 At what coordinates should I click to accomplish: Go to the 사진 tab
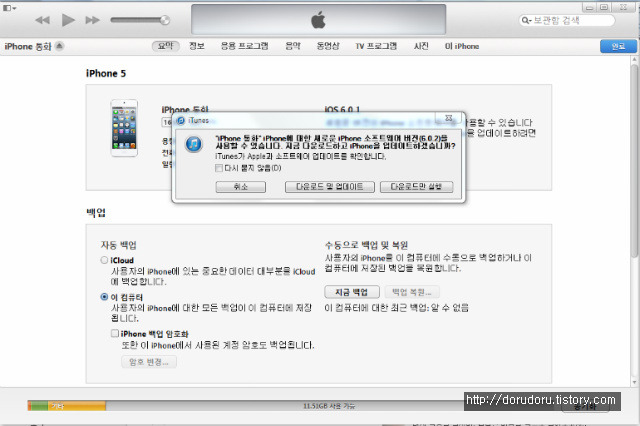421,46
